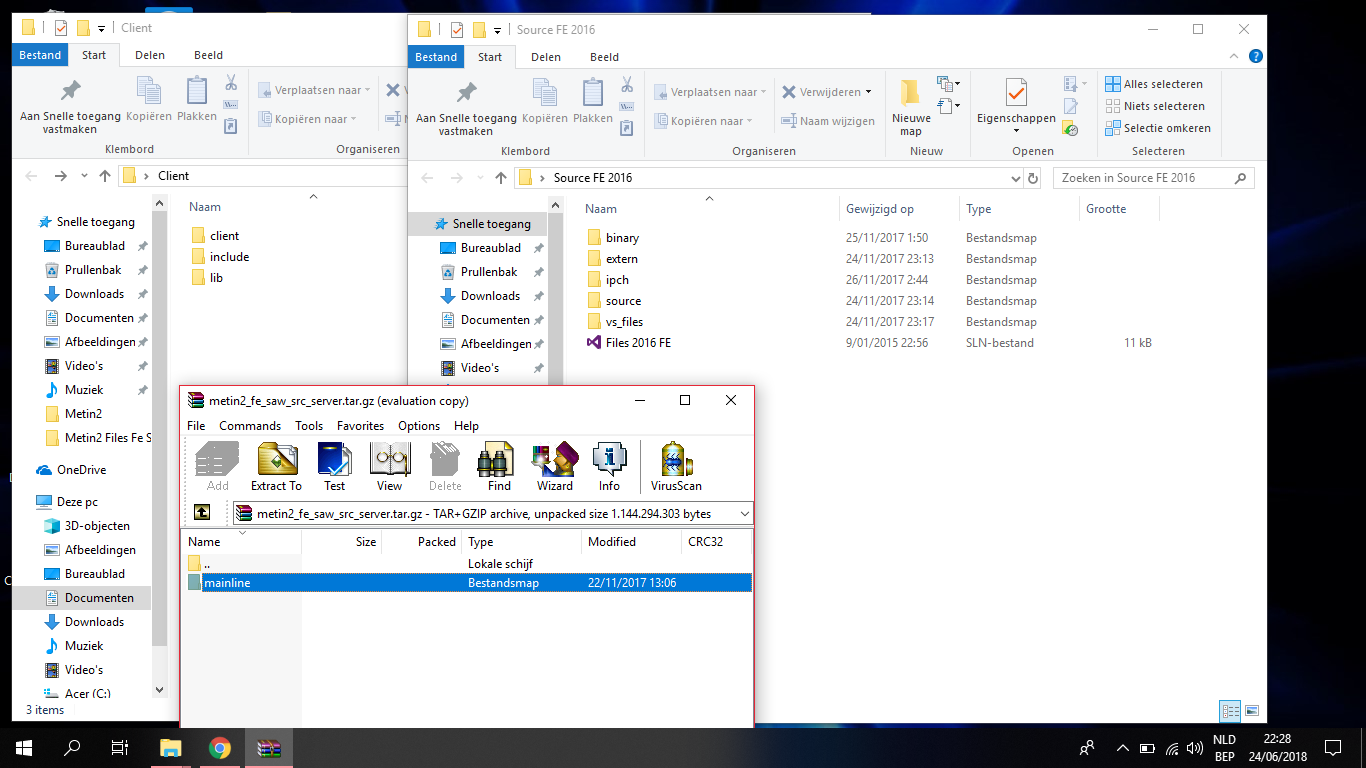1366x768 pixels.
Task: Open Chrome from the taskbar
Action: 220,748
